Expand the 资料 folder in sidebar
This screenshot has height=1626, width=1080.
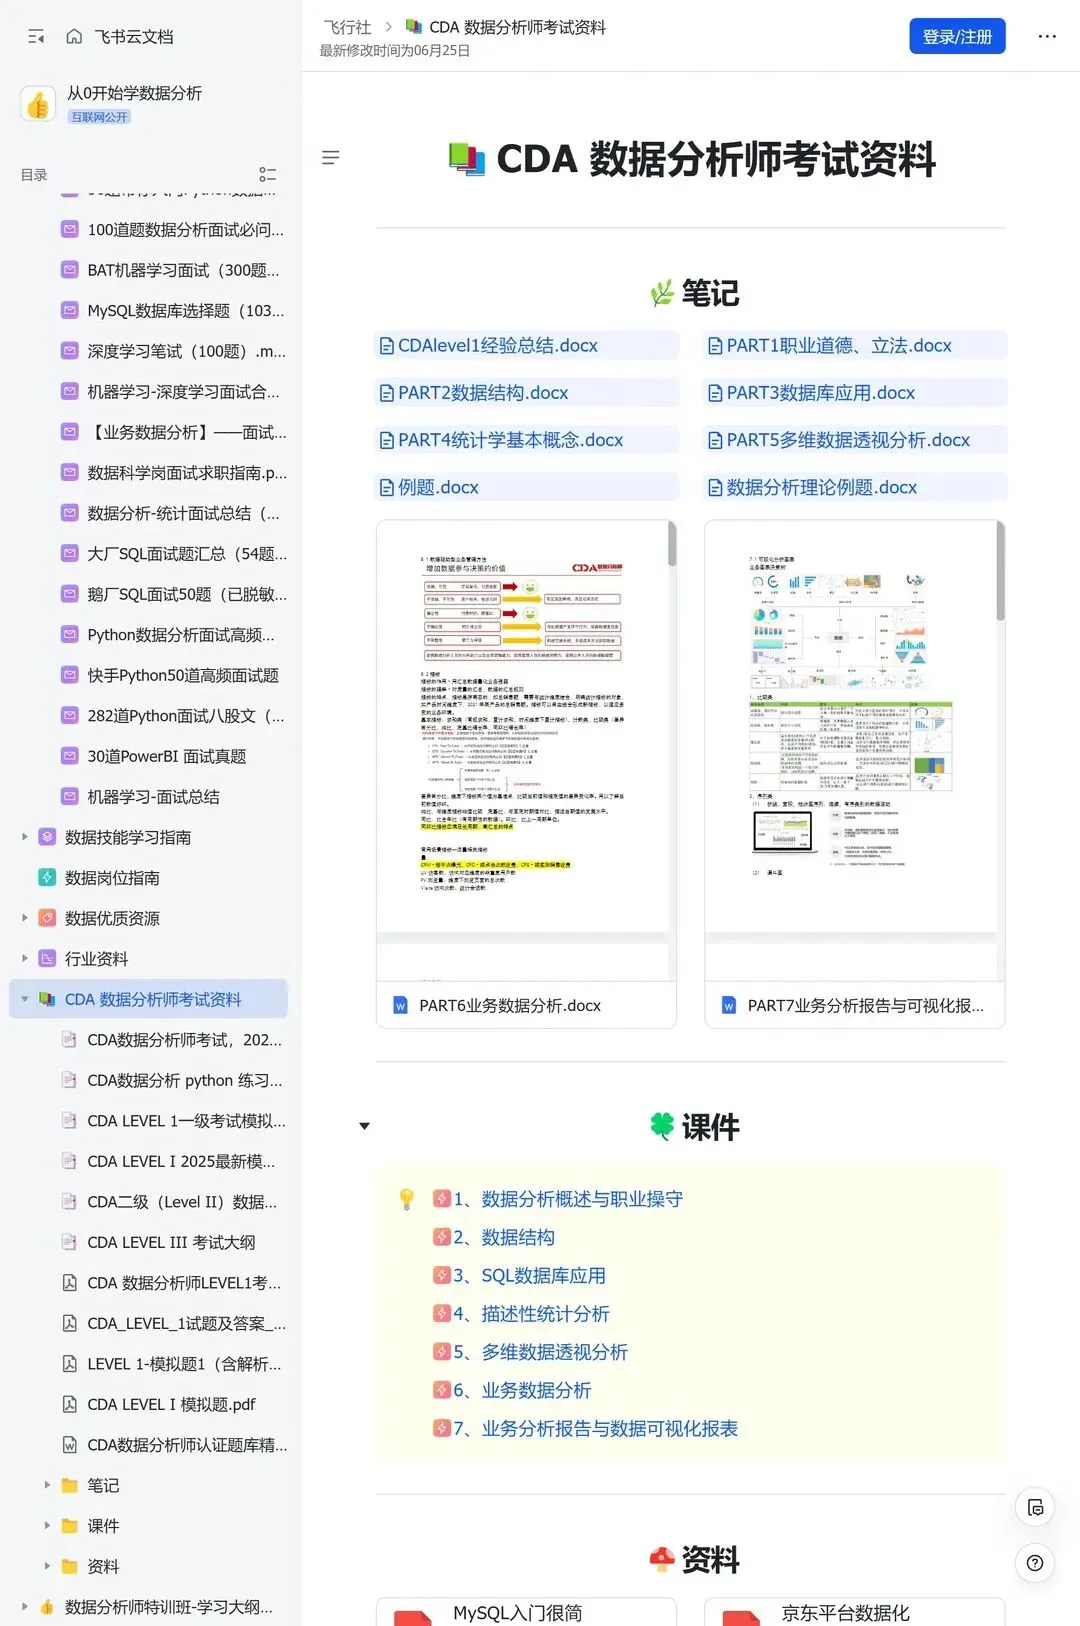47,1566
